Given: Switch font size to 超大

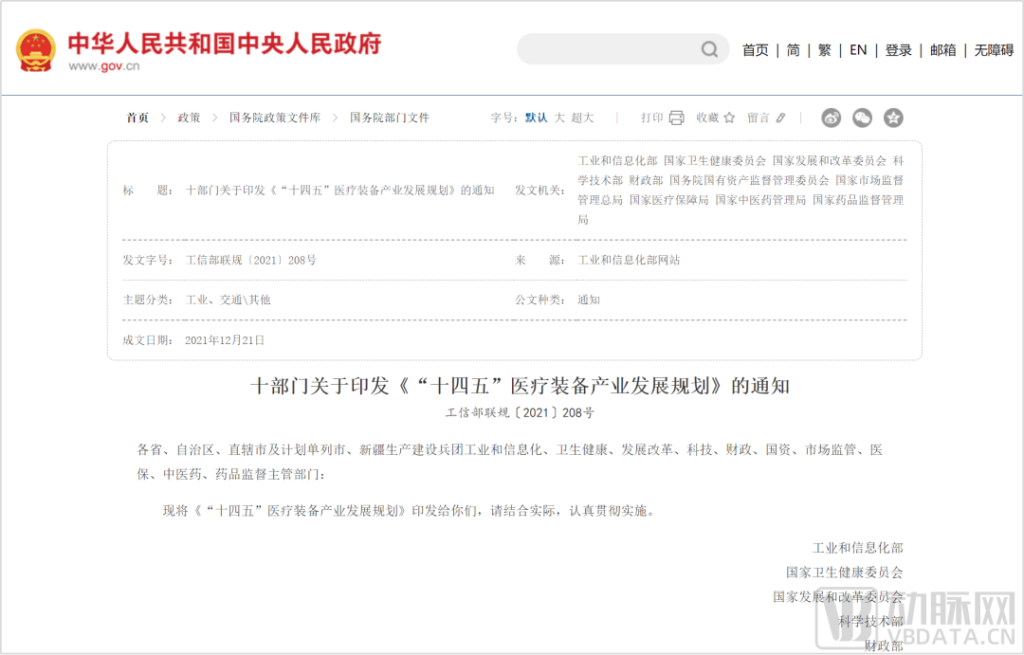Looking at the screenshot, I should [582, 118].
